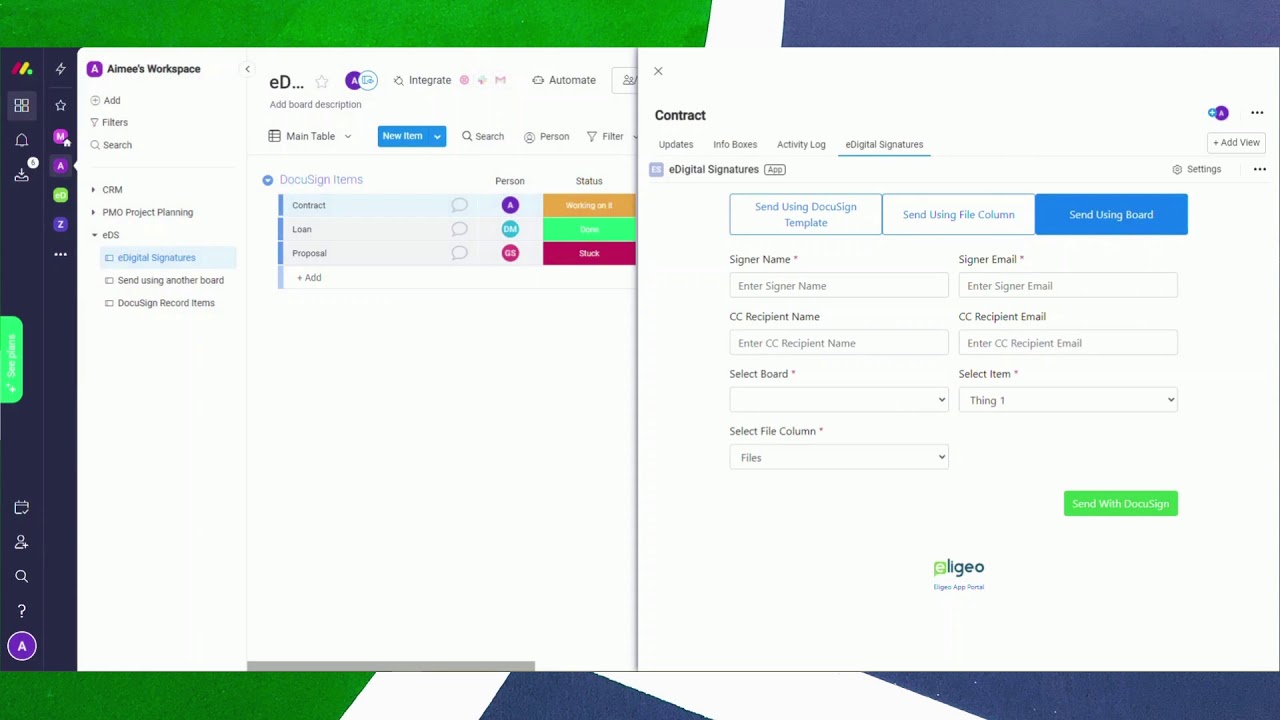Open the invite members icon
The height and width of the screenshot is (720, 1280).
[22, 542]
